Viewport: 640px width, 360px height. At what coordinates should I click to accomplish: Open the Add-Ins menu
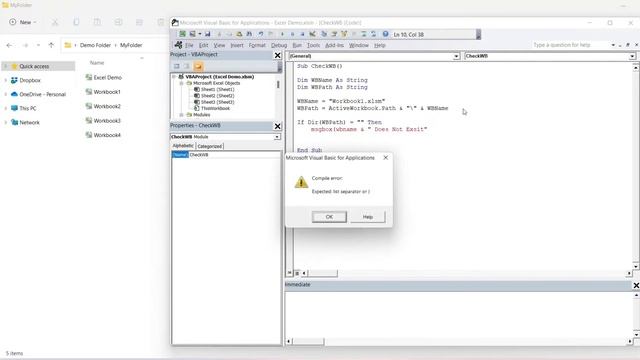(334, 45)
